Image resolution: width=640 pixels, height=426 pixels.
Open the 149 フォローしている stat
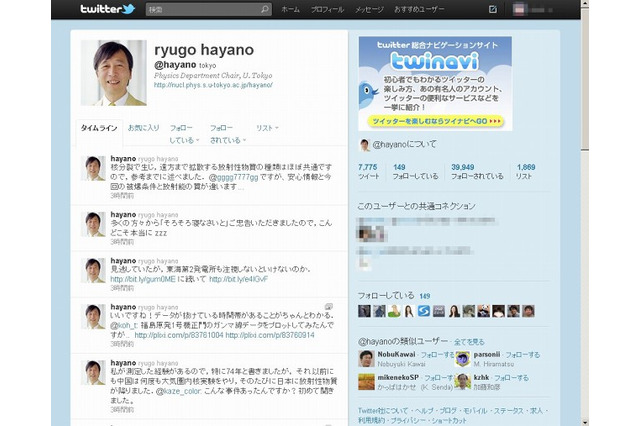pyautogui.click(x=415, y=171)
